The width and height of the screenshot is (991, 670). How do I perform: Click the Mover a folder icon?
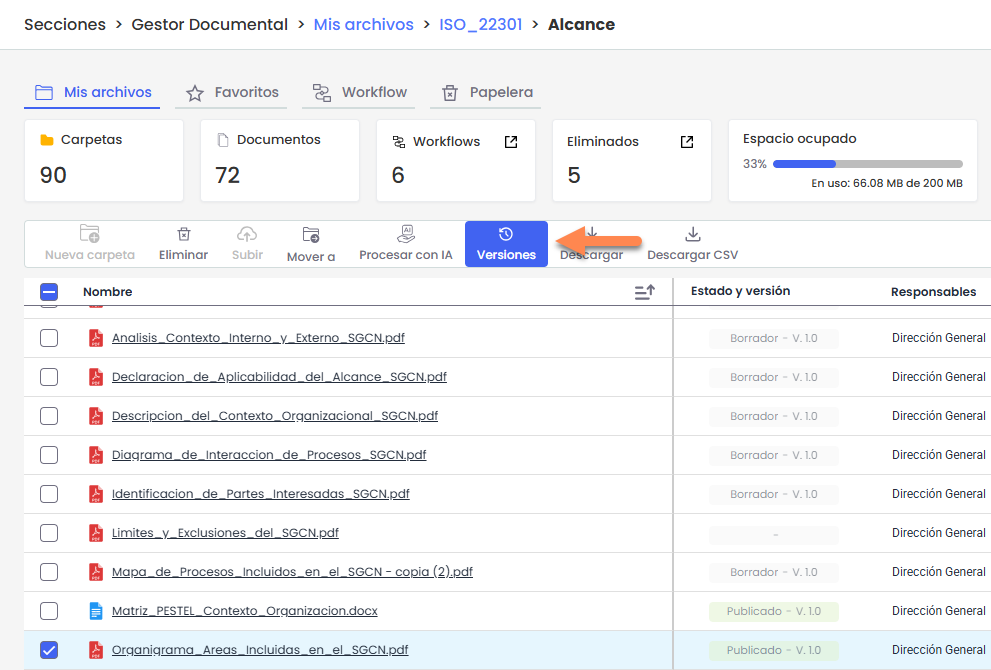pyautogui.click(x=311, y=236)
